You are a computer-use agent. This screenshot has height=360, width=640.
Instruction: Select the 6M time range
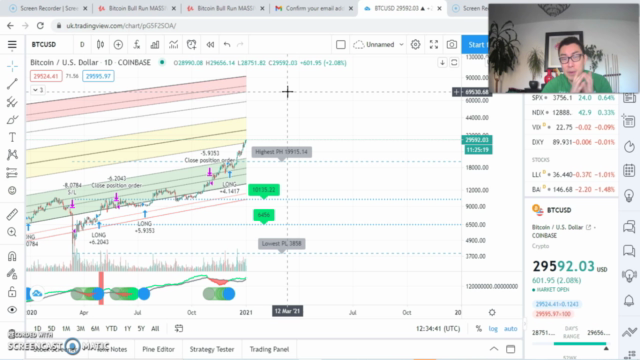[x=95, y=329]
